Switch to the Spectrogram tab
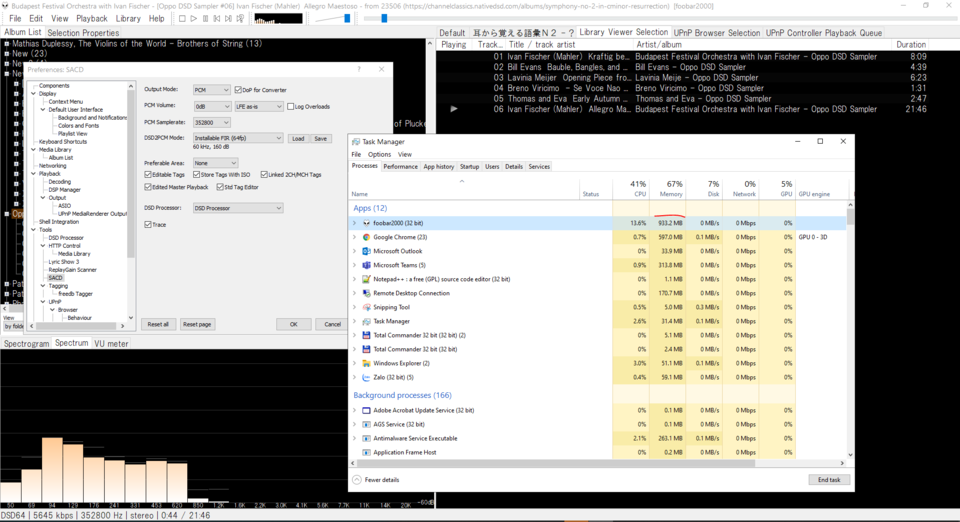This screenshot has width=960, height=522. (26, 344)
